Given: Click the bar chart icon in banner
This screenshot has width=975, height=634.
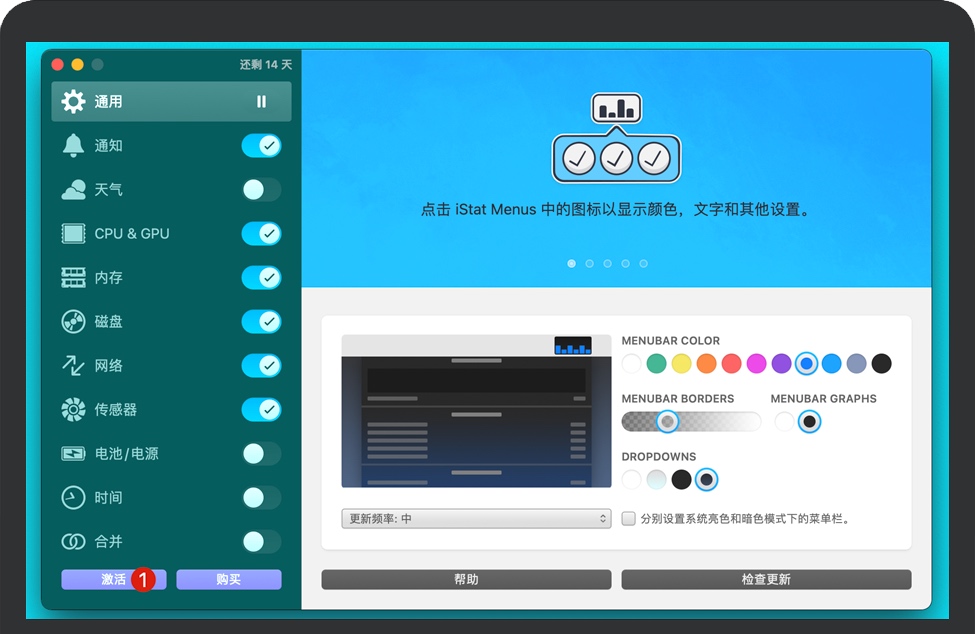Looking at the screenshot, I should point(616,109).
